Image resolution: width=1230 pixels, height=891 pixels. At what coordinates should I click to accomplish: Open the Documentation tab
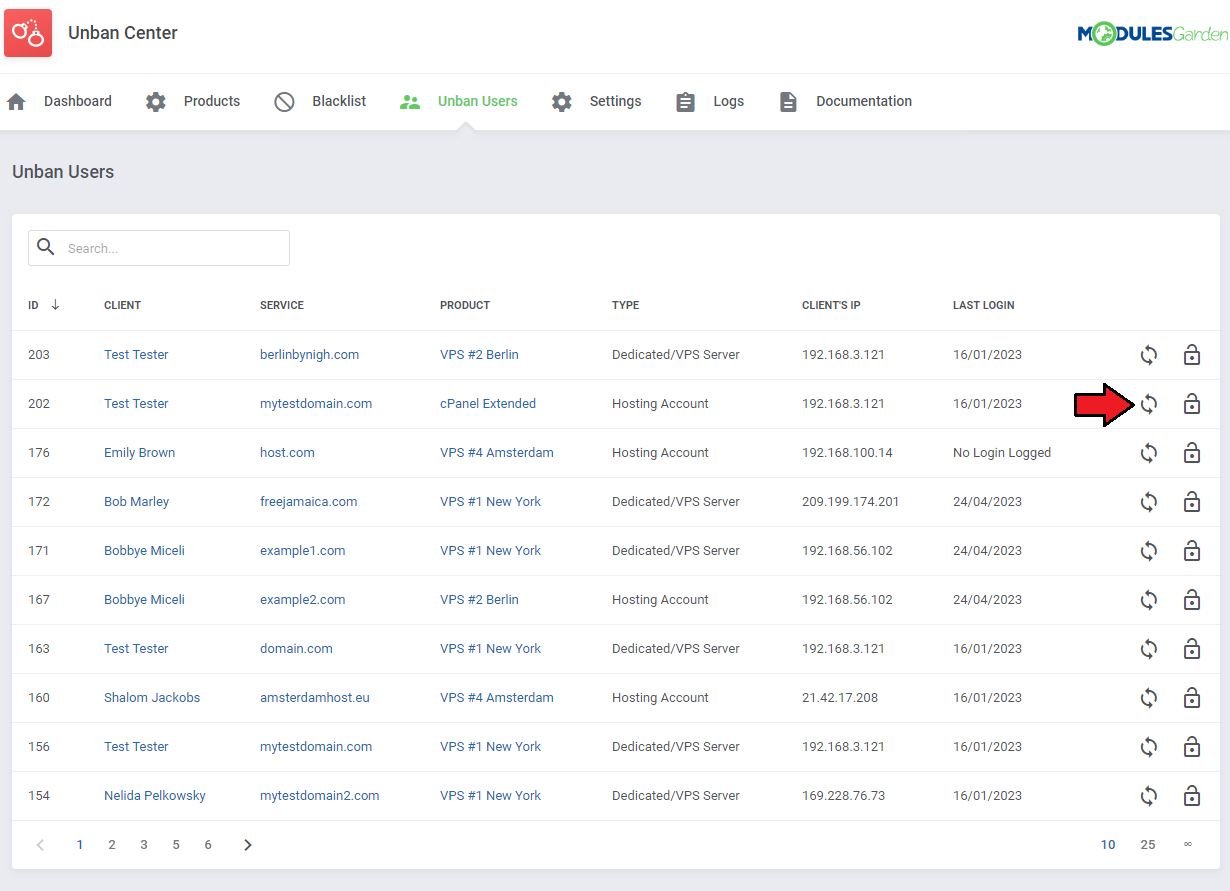tap(845, 101)
